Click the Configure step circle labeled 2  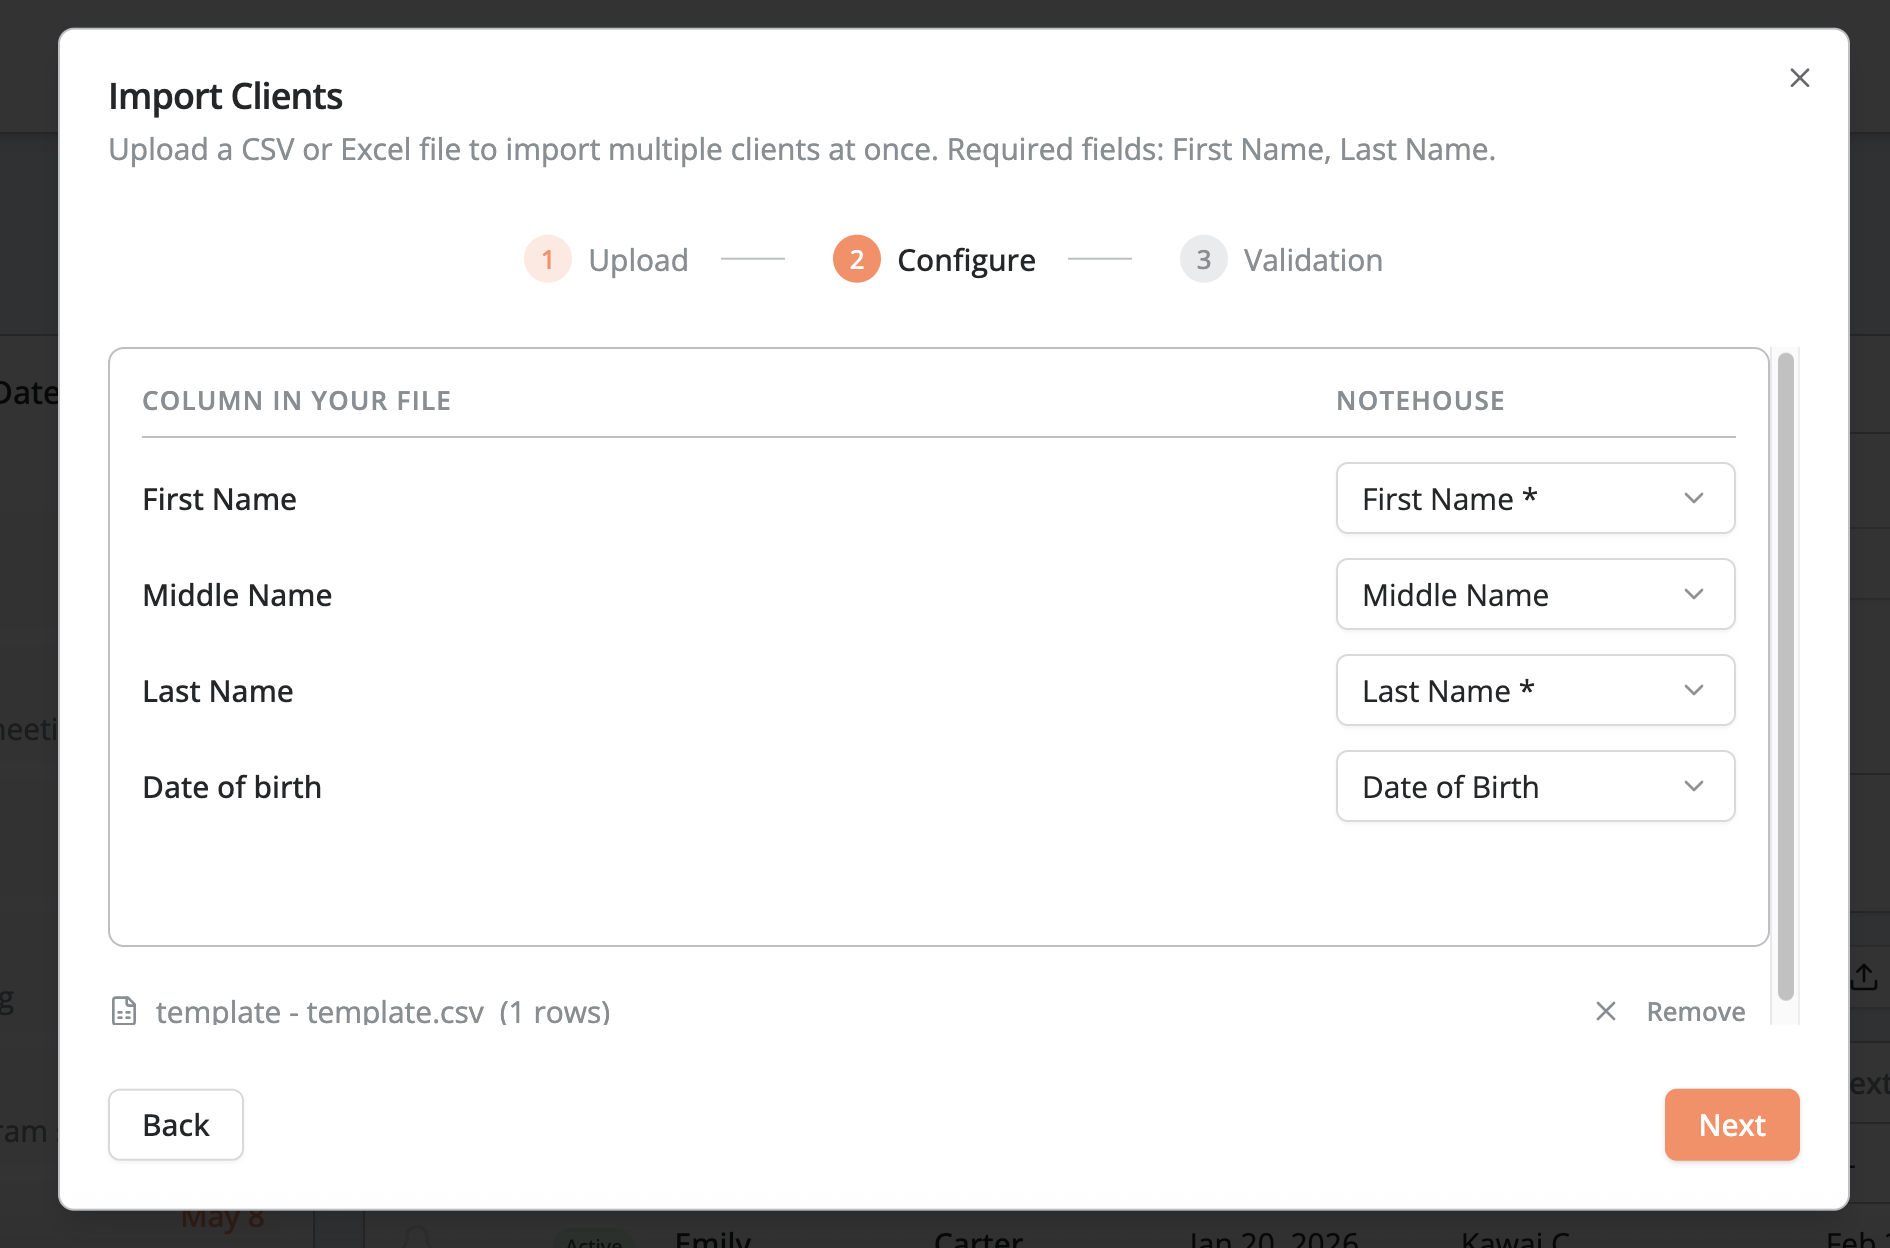pyautogui.click(x=857, y=259)
